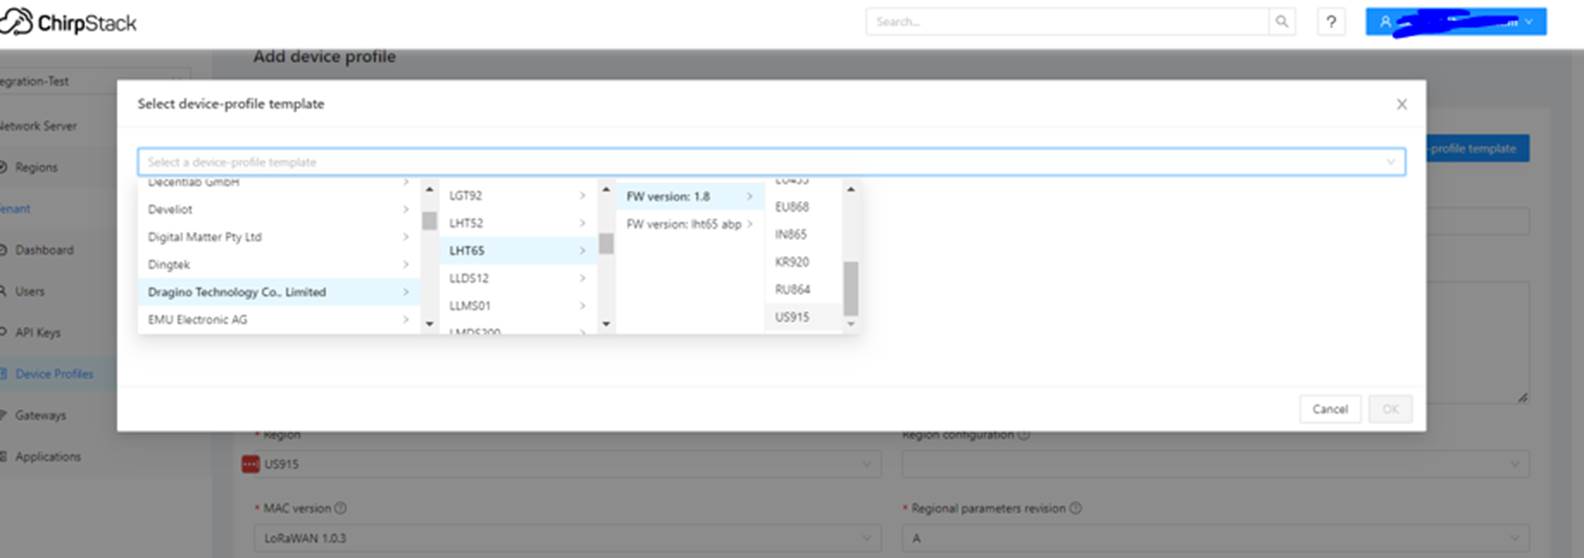This screenshot has height=558, width=1584.
Task: Open Users in sidebar
Action: [30, 291]
